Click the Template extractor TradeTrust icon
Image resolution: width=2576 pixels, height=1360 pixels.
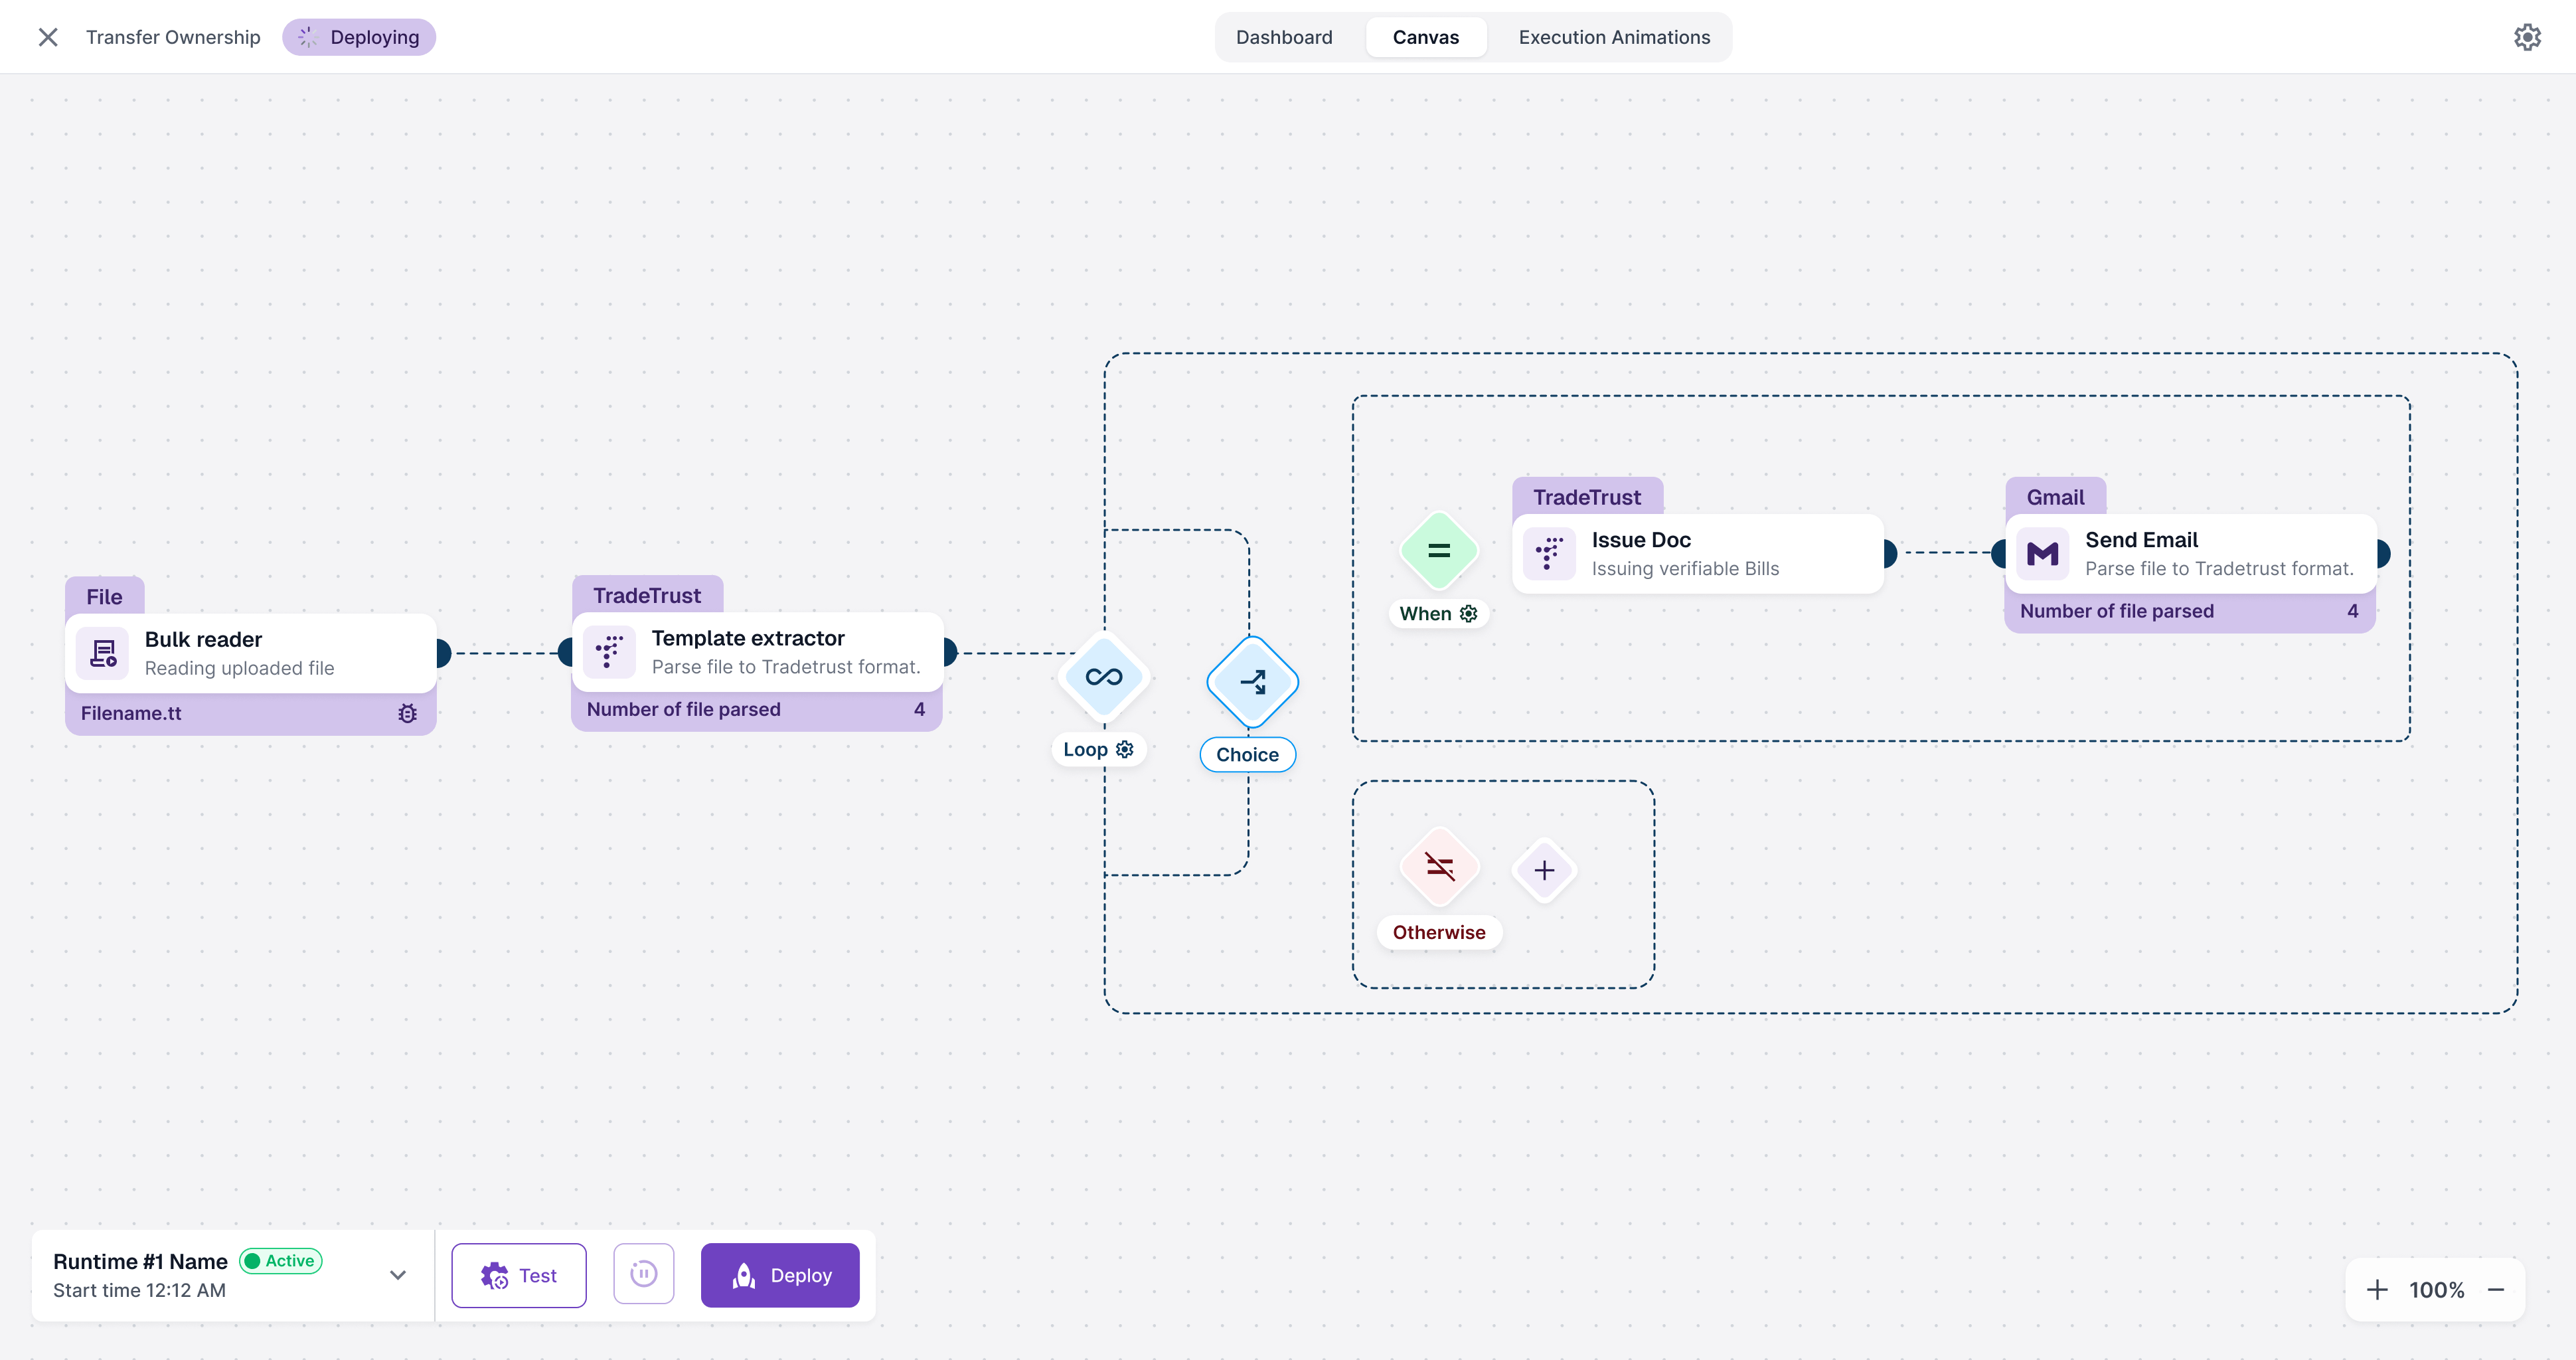tap(609, 652)
